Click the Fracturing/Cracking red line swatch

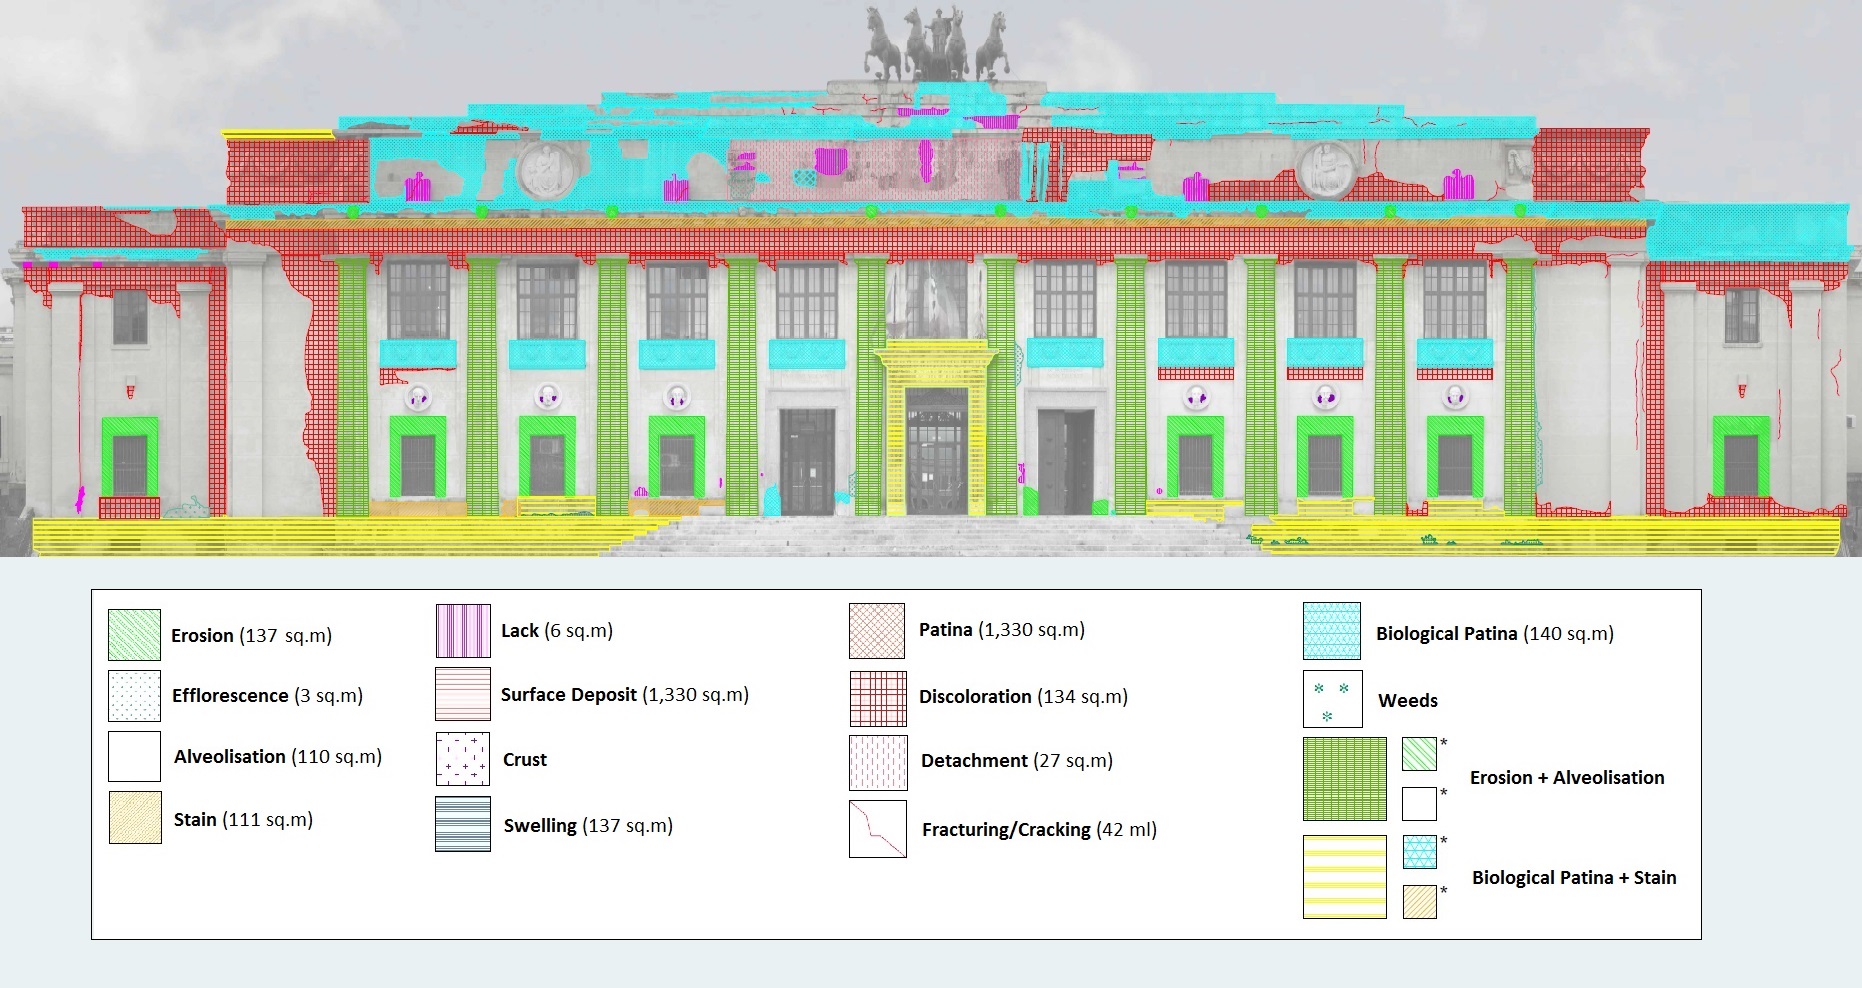pos(878,829)
